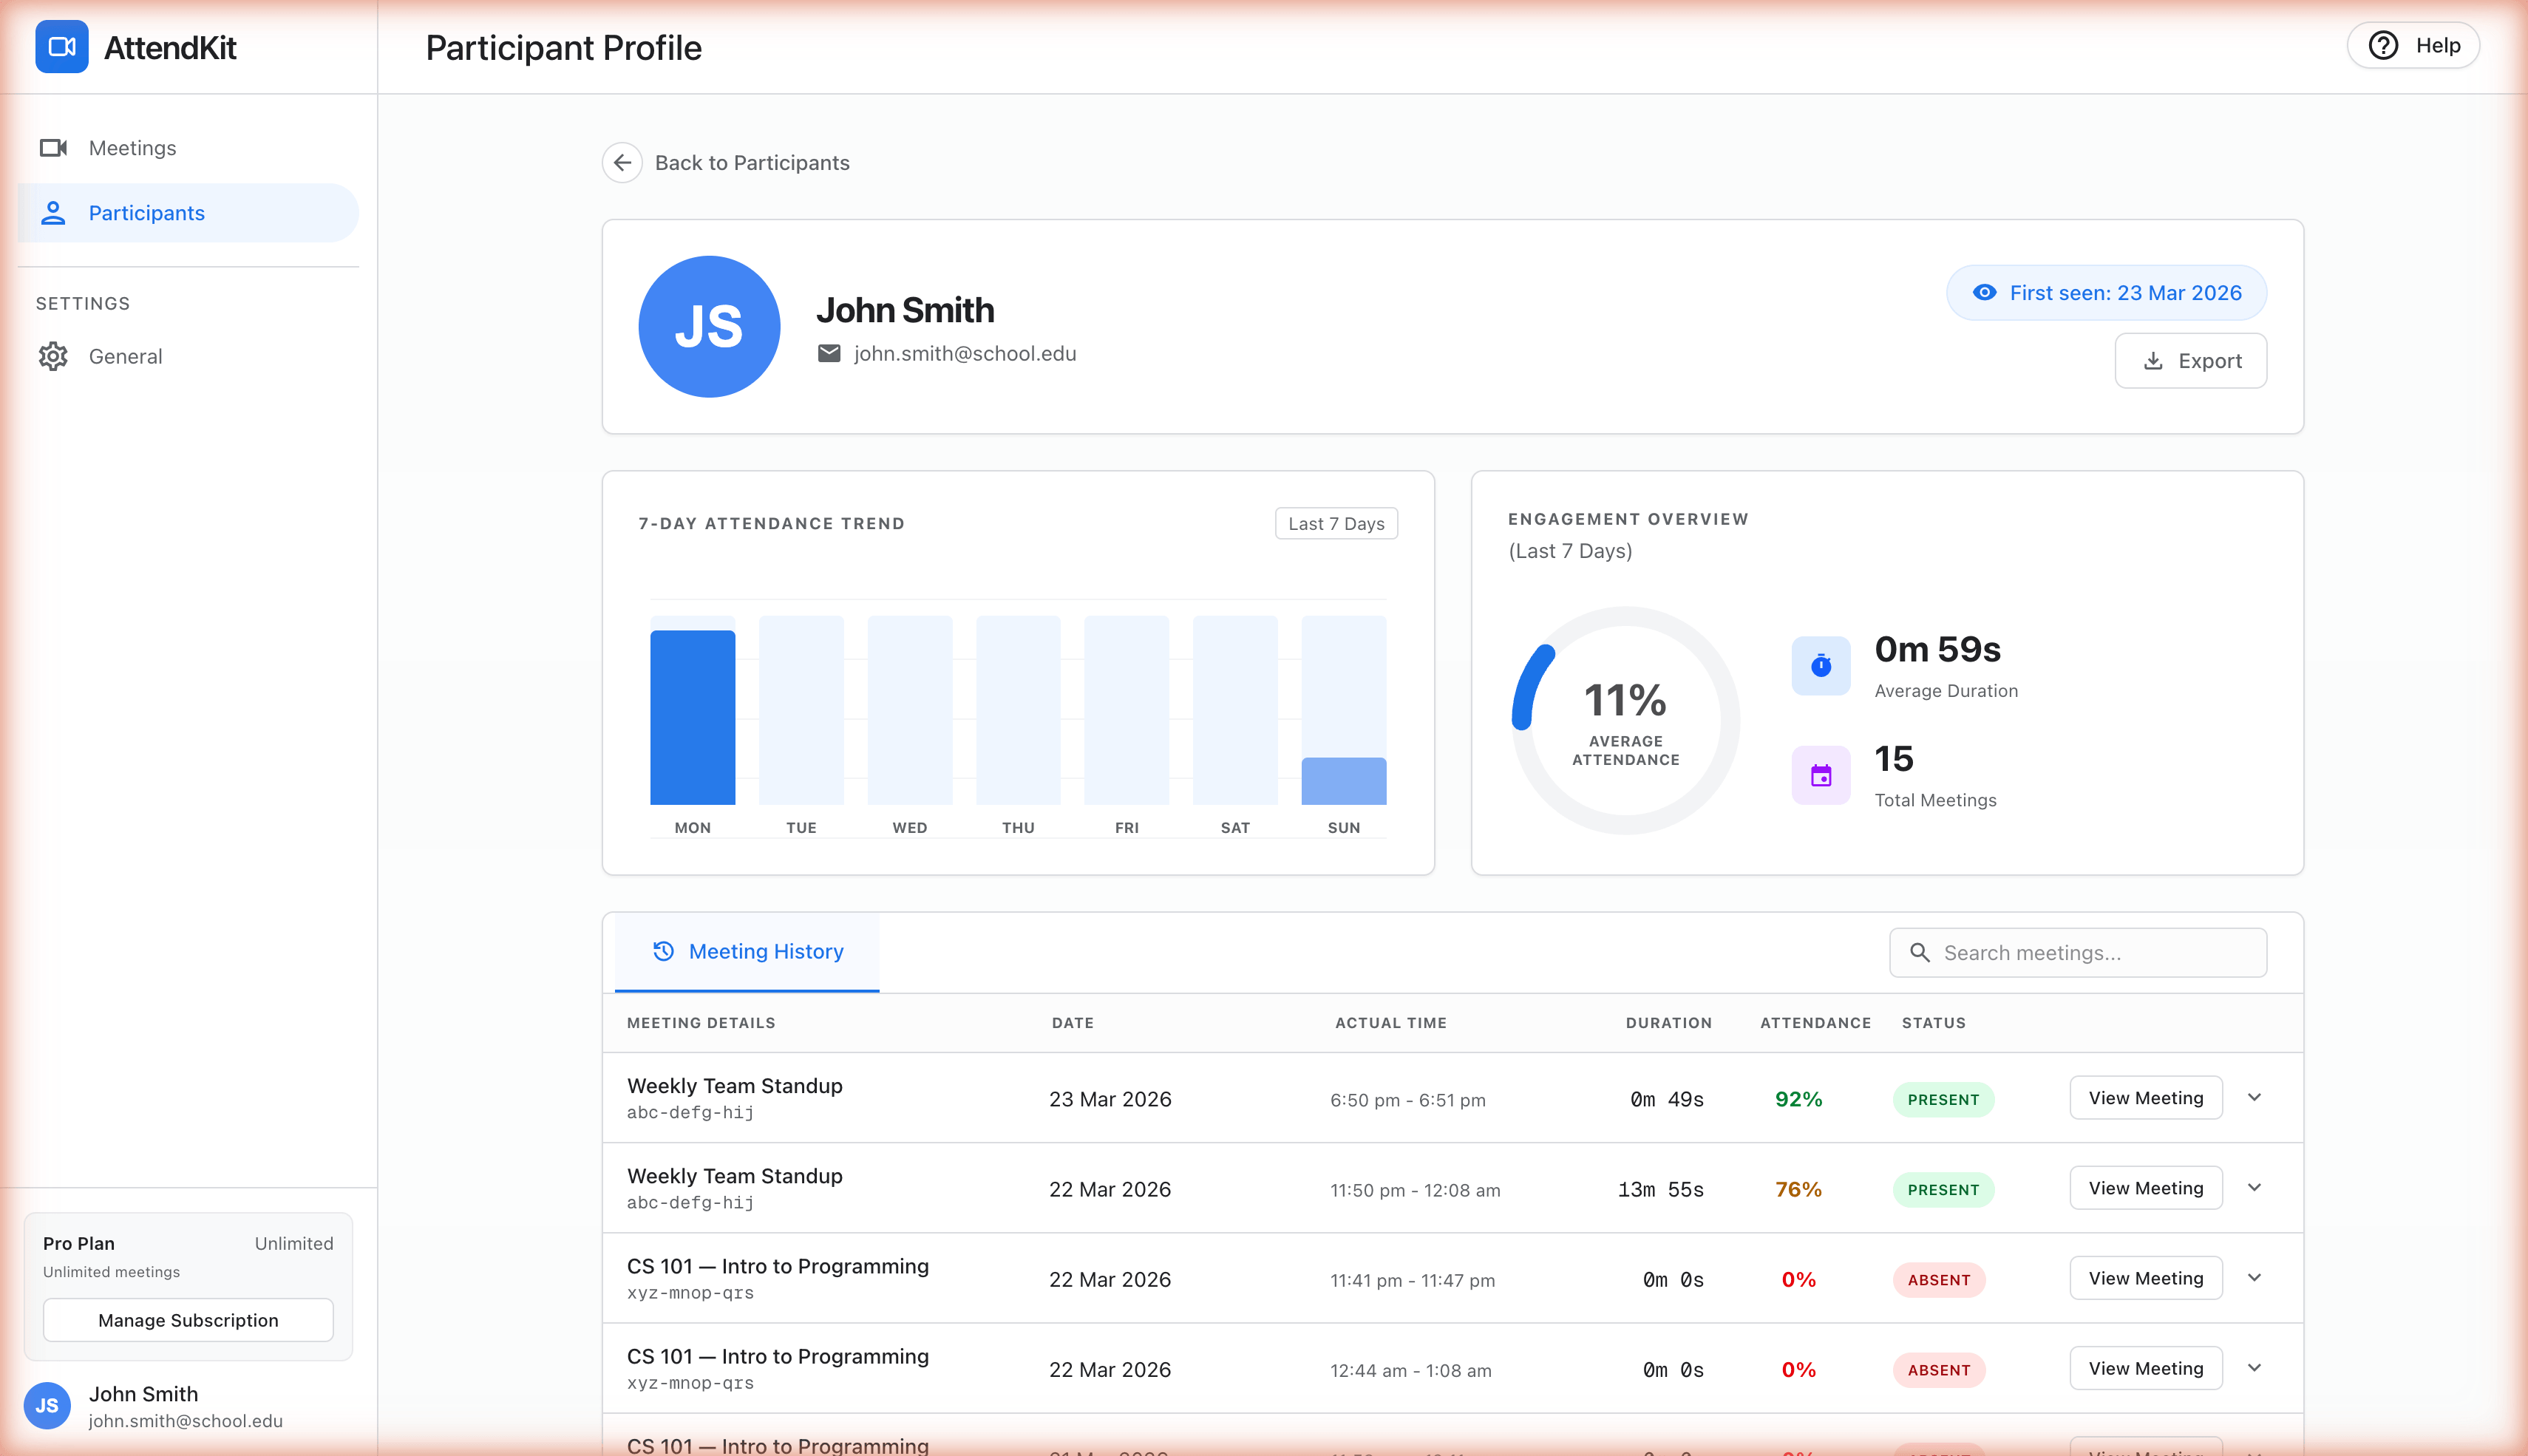Click the small JS user avatar in sidebar
Image resolution: width=2528 pixels, height=1456 pixels.
click(47, 1405)
